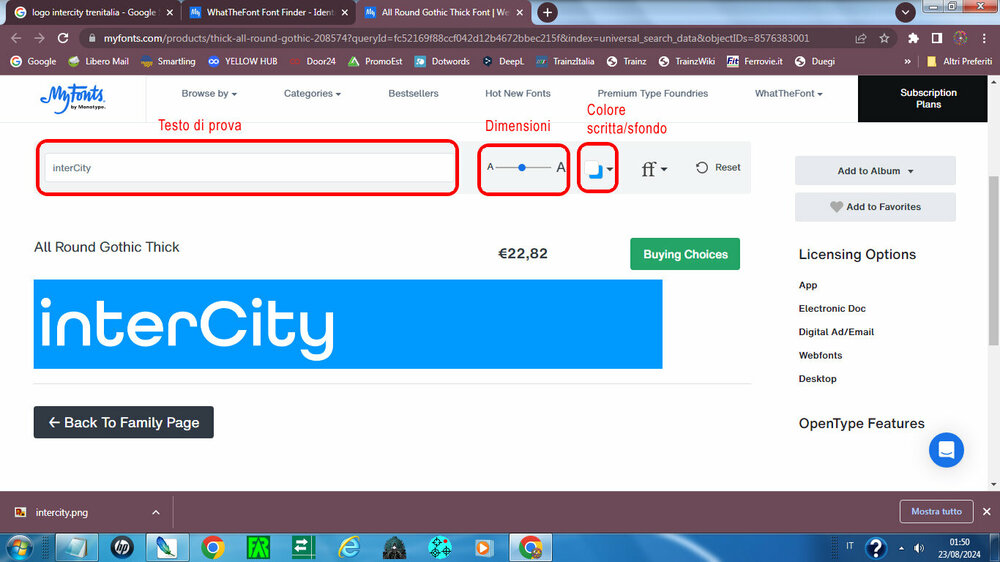Image resolution: width=1000 pixels, height=562 pixels.
Task: Open the Google bookmark
Action: point(33,61)
